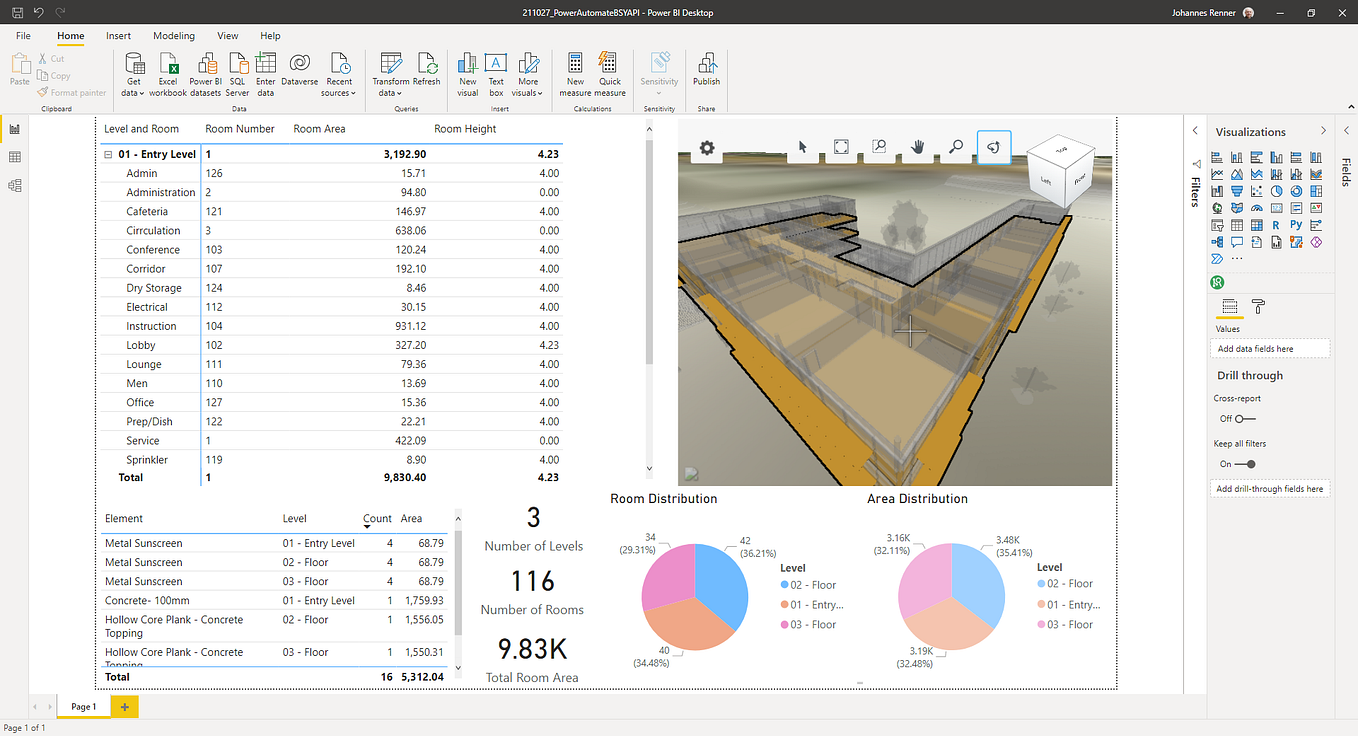Screen dimensions: 1358x736
Task: Select the Python visual icon in Visualizations
Action: 1296,225
